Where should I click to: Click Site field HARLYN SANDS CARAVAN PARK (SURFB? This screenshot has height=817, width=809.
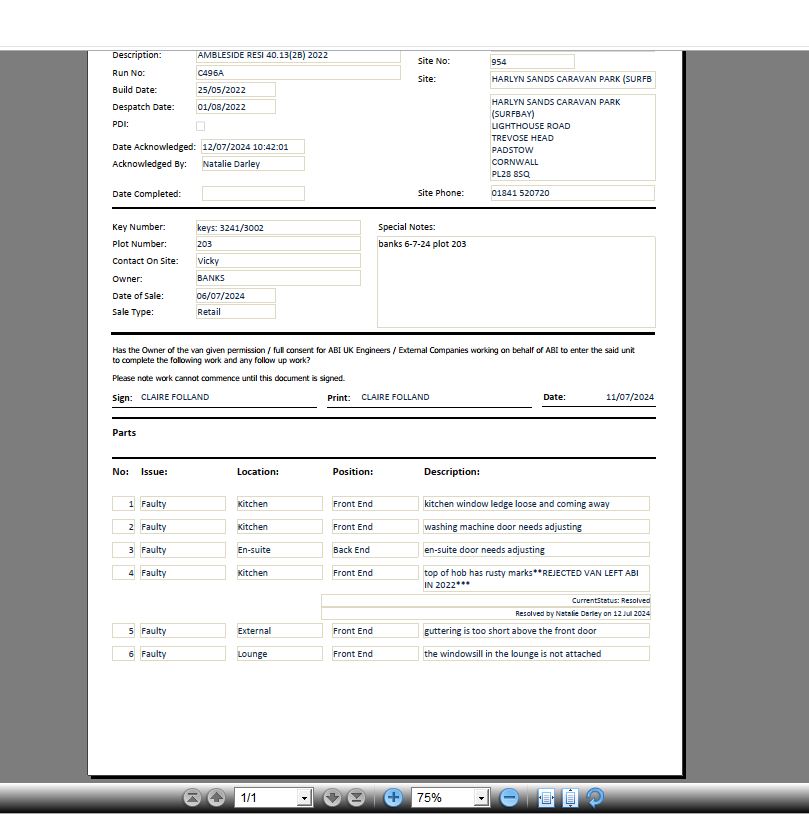pyautogui.click(x=572, y=79)
